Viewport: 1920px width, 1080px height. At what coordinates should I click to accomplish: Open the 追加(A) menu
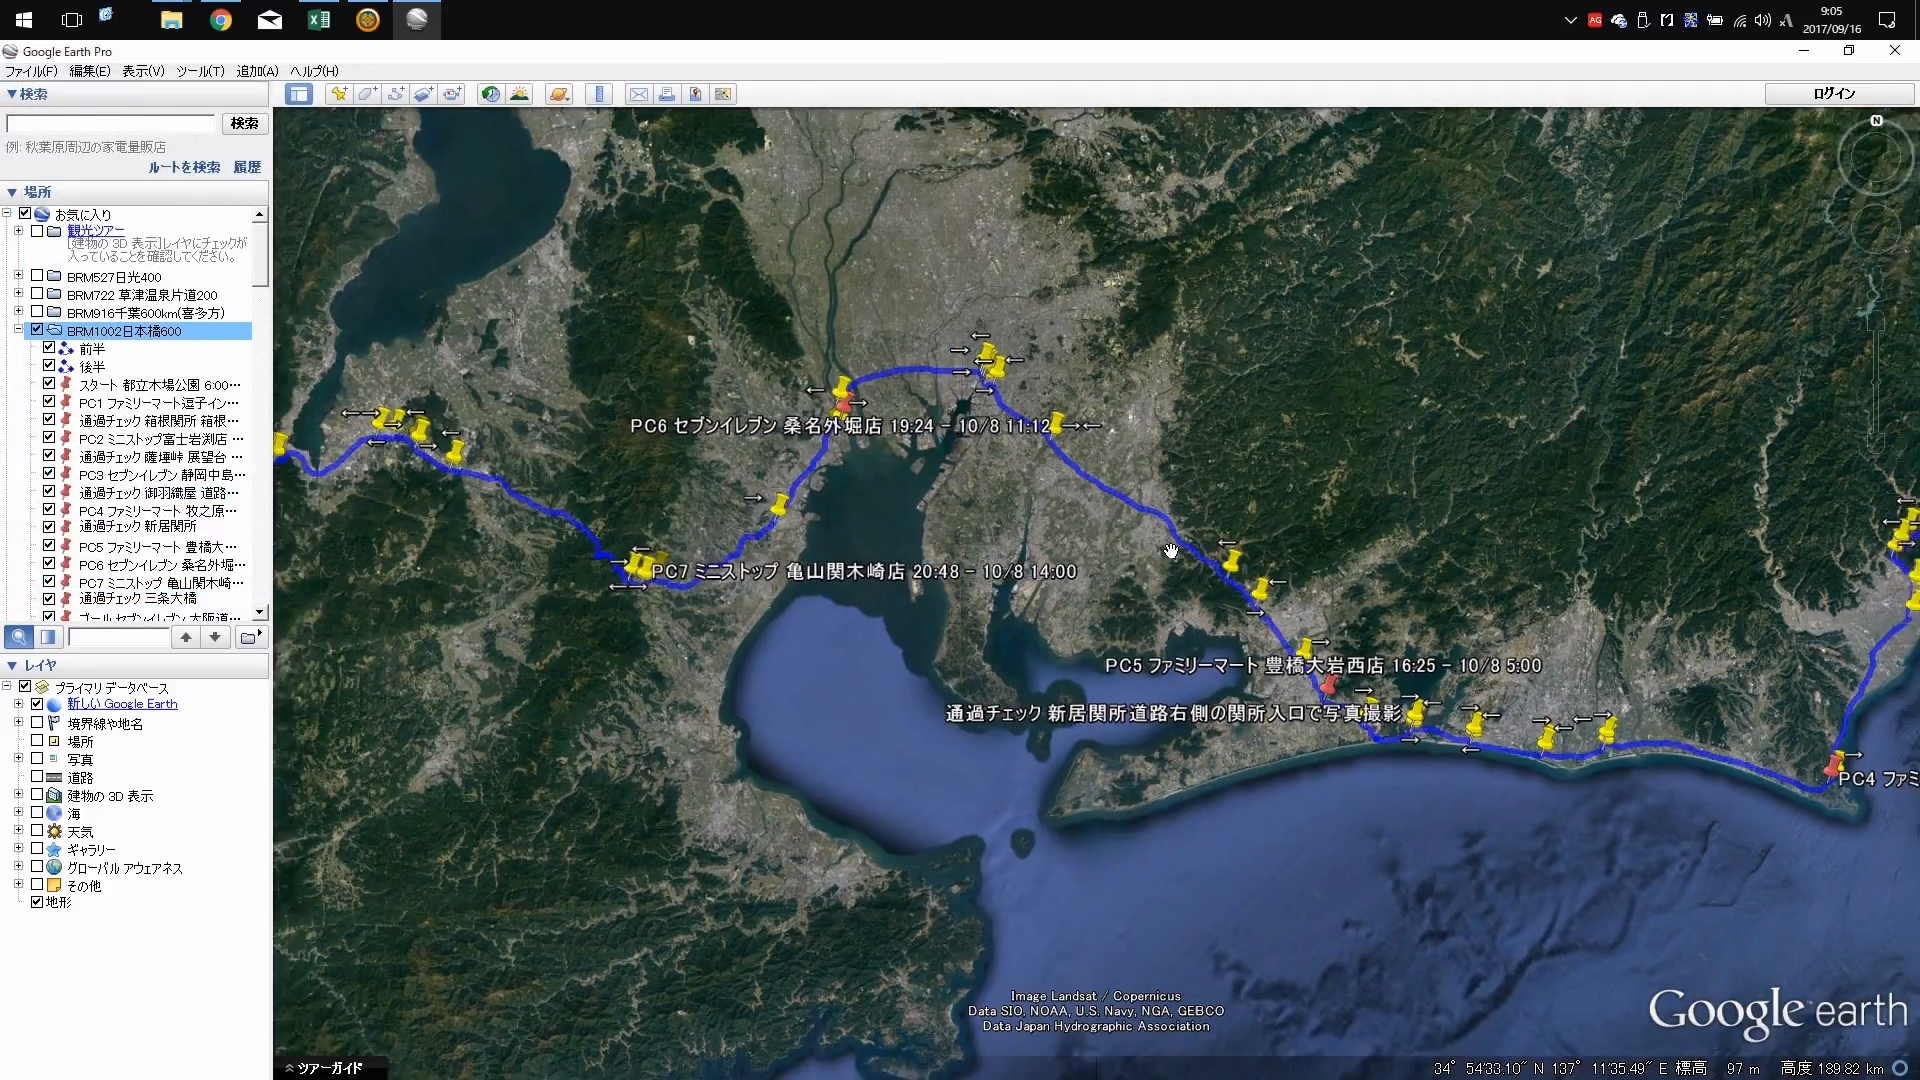click(257, 71)
